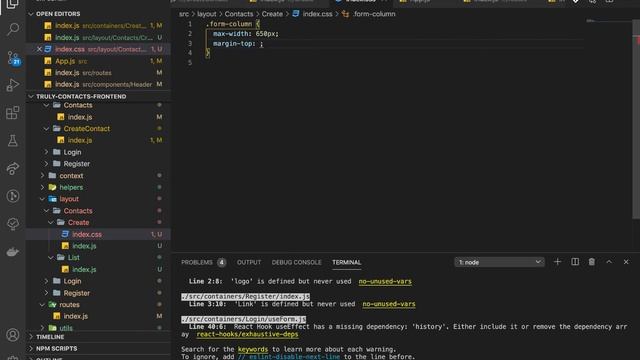This screenshot has width=640, height=360.
Task: Open the Explorer files view icon
Action: click(x=13, y=4)
